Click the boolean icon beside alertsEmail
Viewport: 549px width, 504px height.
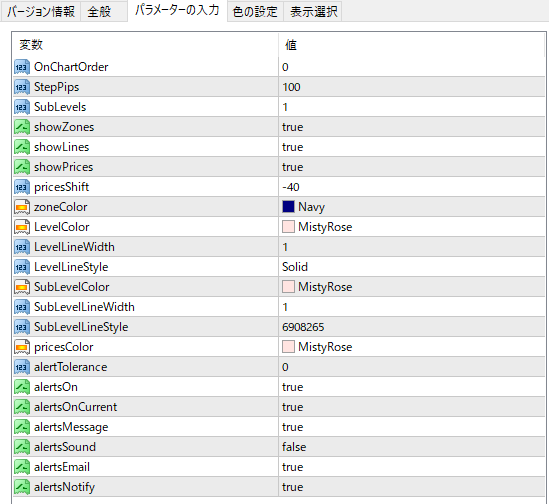click(22, 467)
